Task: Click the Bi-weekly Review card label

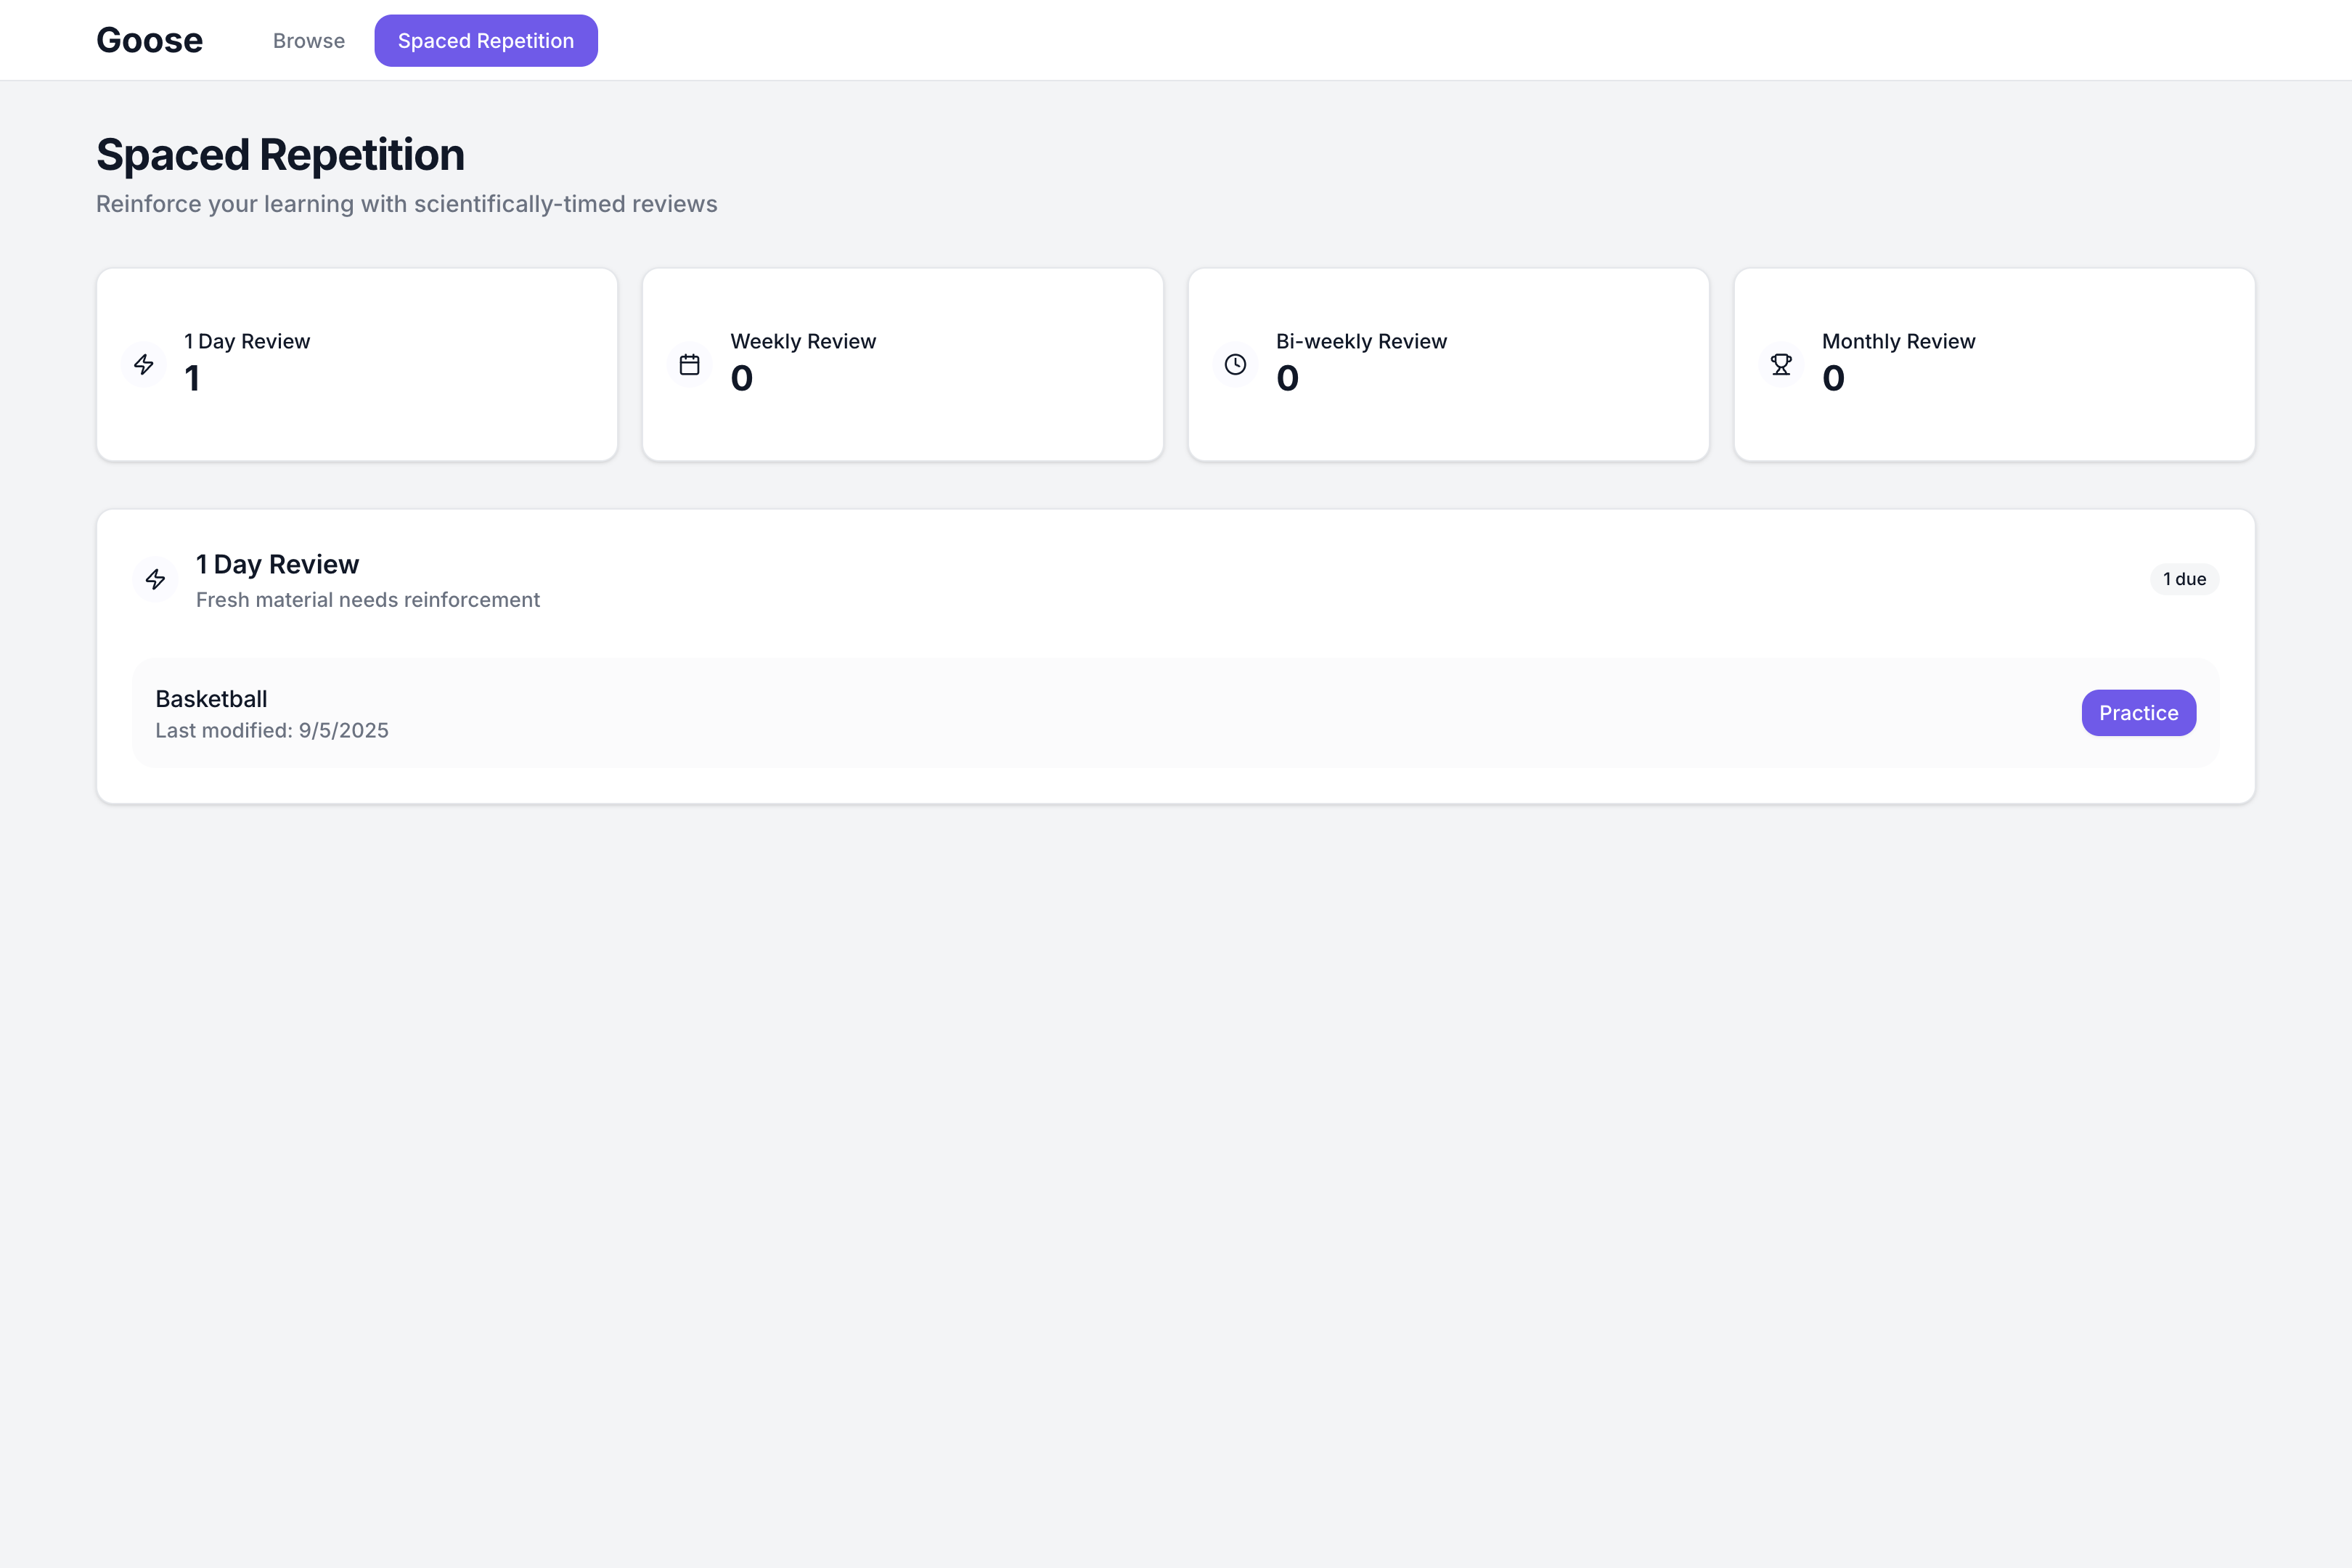Action: (x=1361, y=341)
